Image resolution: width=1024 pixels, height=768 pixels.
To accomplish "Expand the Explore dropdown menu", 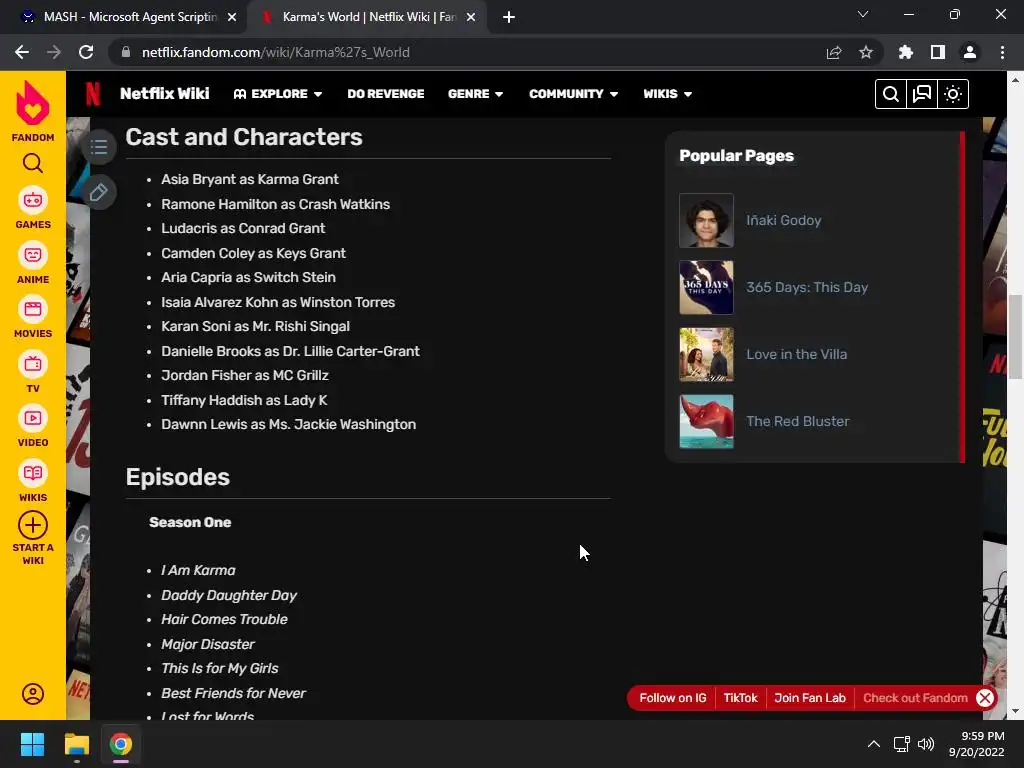I will coord(278,94).
